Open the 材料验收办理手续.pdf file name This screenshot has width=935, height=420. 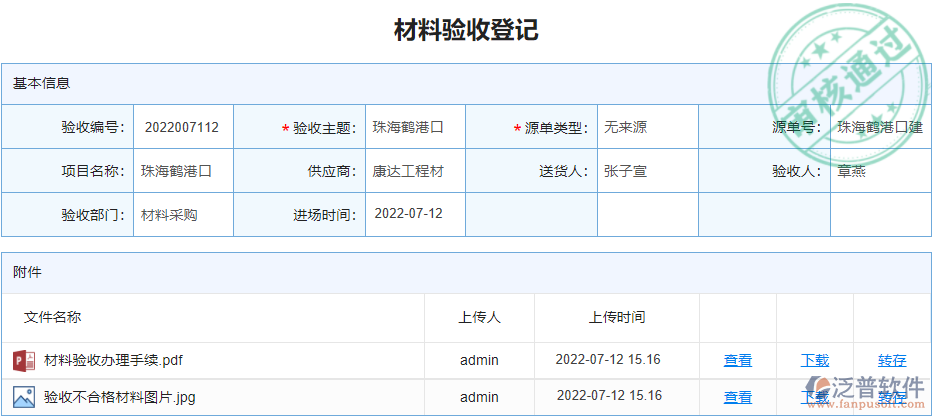113,360
